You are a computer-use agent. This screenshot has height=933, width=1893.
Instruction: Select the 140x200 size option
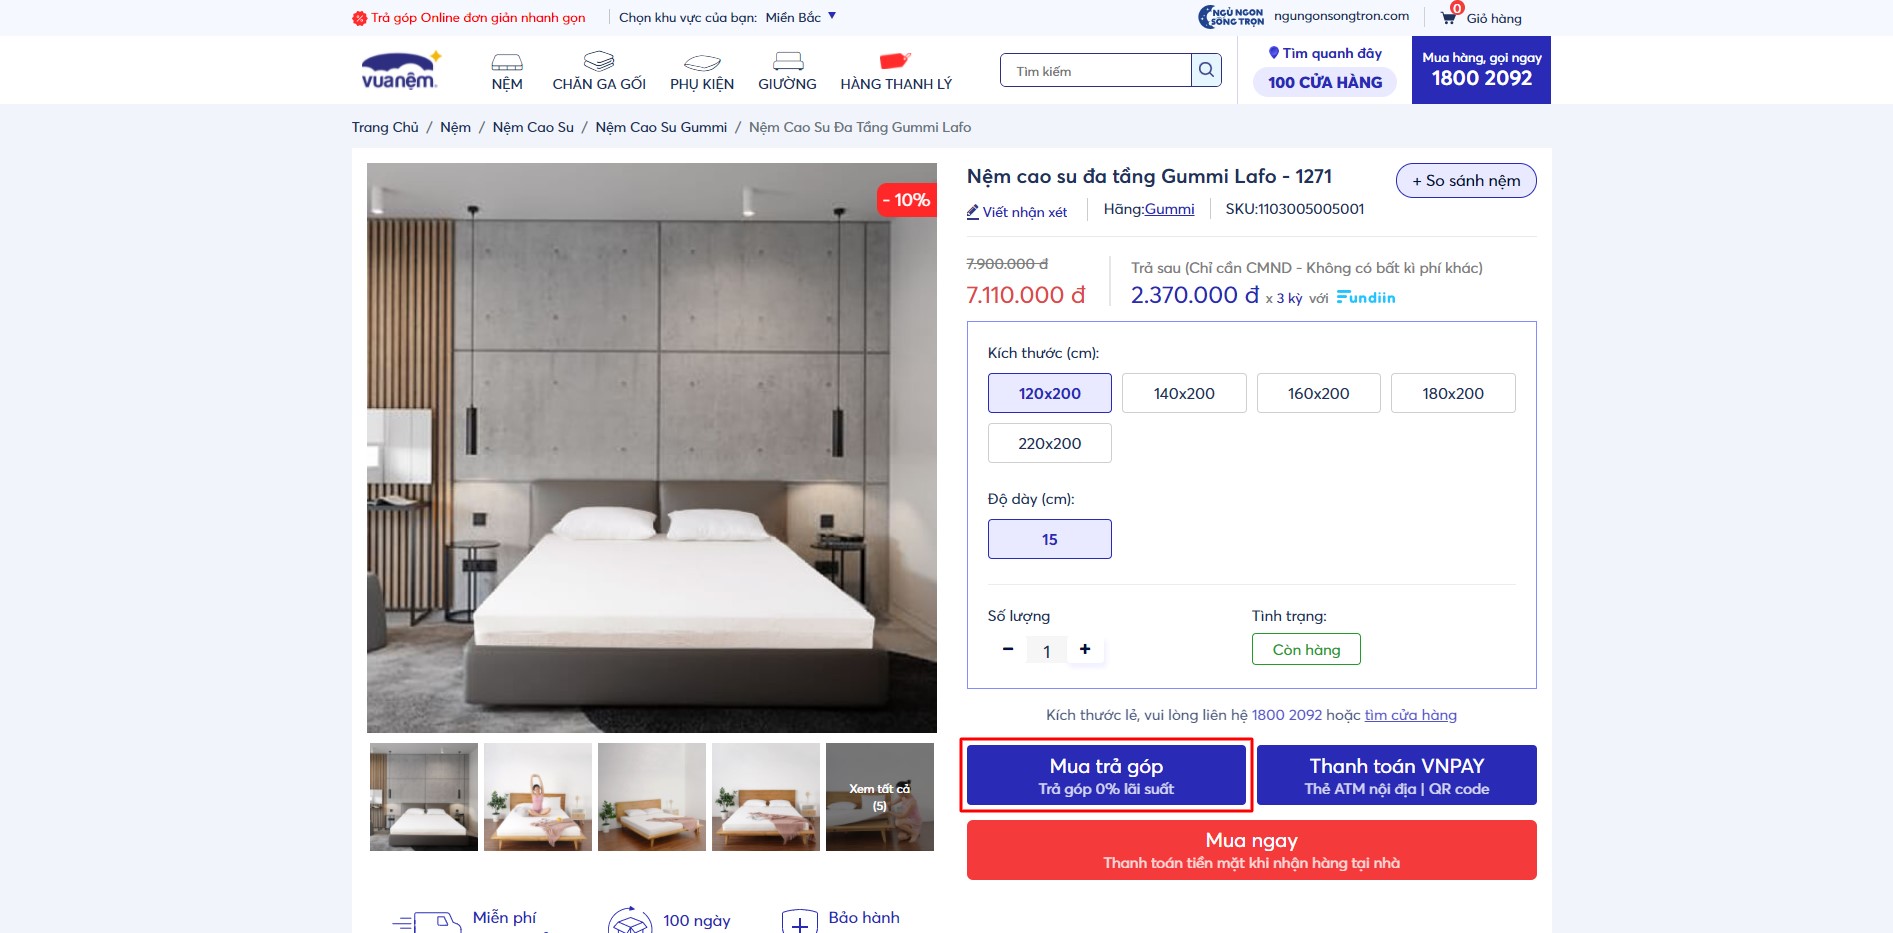coord(1184,393)
